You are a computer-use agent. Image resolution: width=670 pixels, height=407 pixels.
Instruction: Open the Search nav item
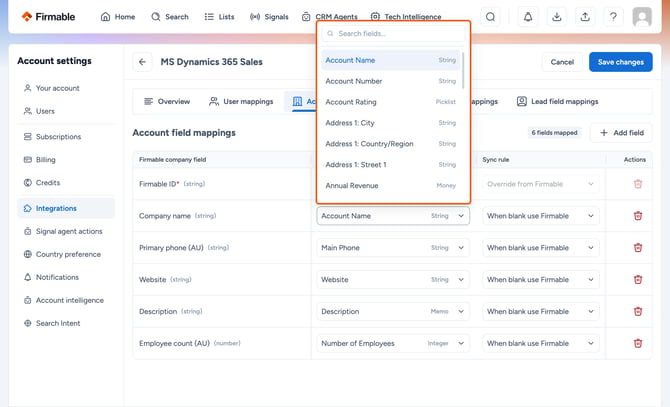pos(170,17)
